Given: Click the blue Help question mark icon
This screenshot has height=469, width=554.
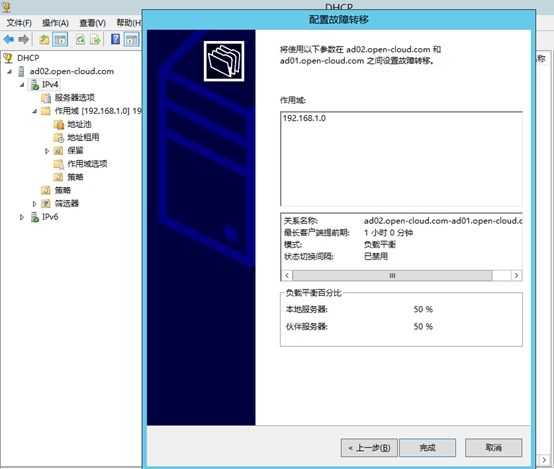Looking at the screenshot, I should click(115, 39).
